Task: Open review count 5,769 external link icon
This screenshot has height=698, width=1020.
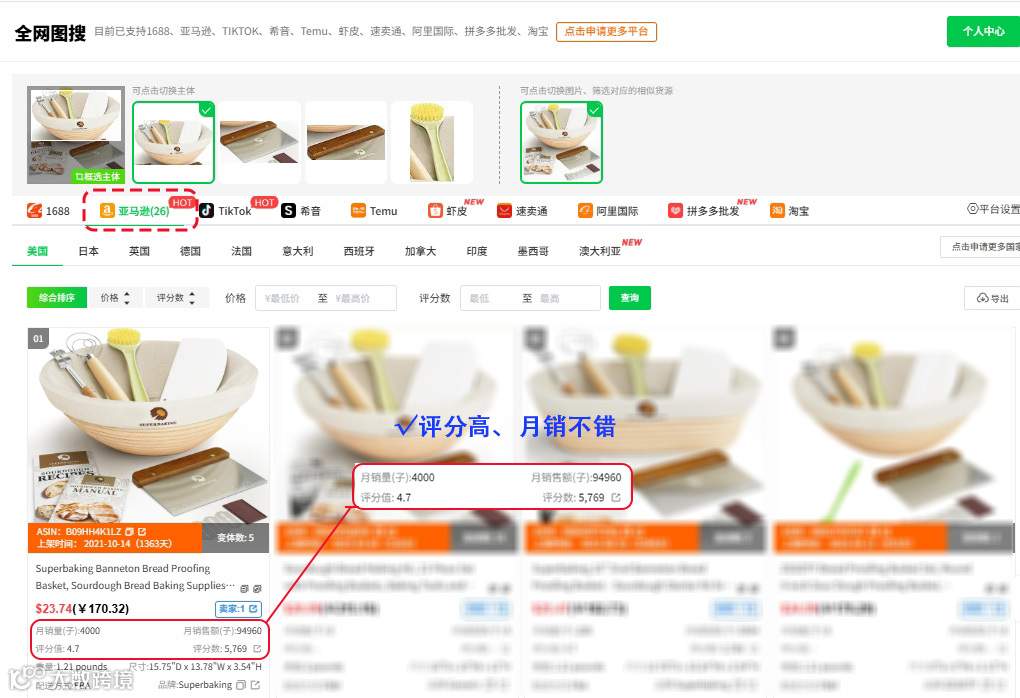Action: [x=257, y=649]
